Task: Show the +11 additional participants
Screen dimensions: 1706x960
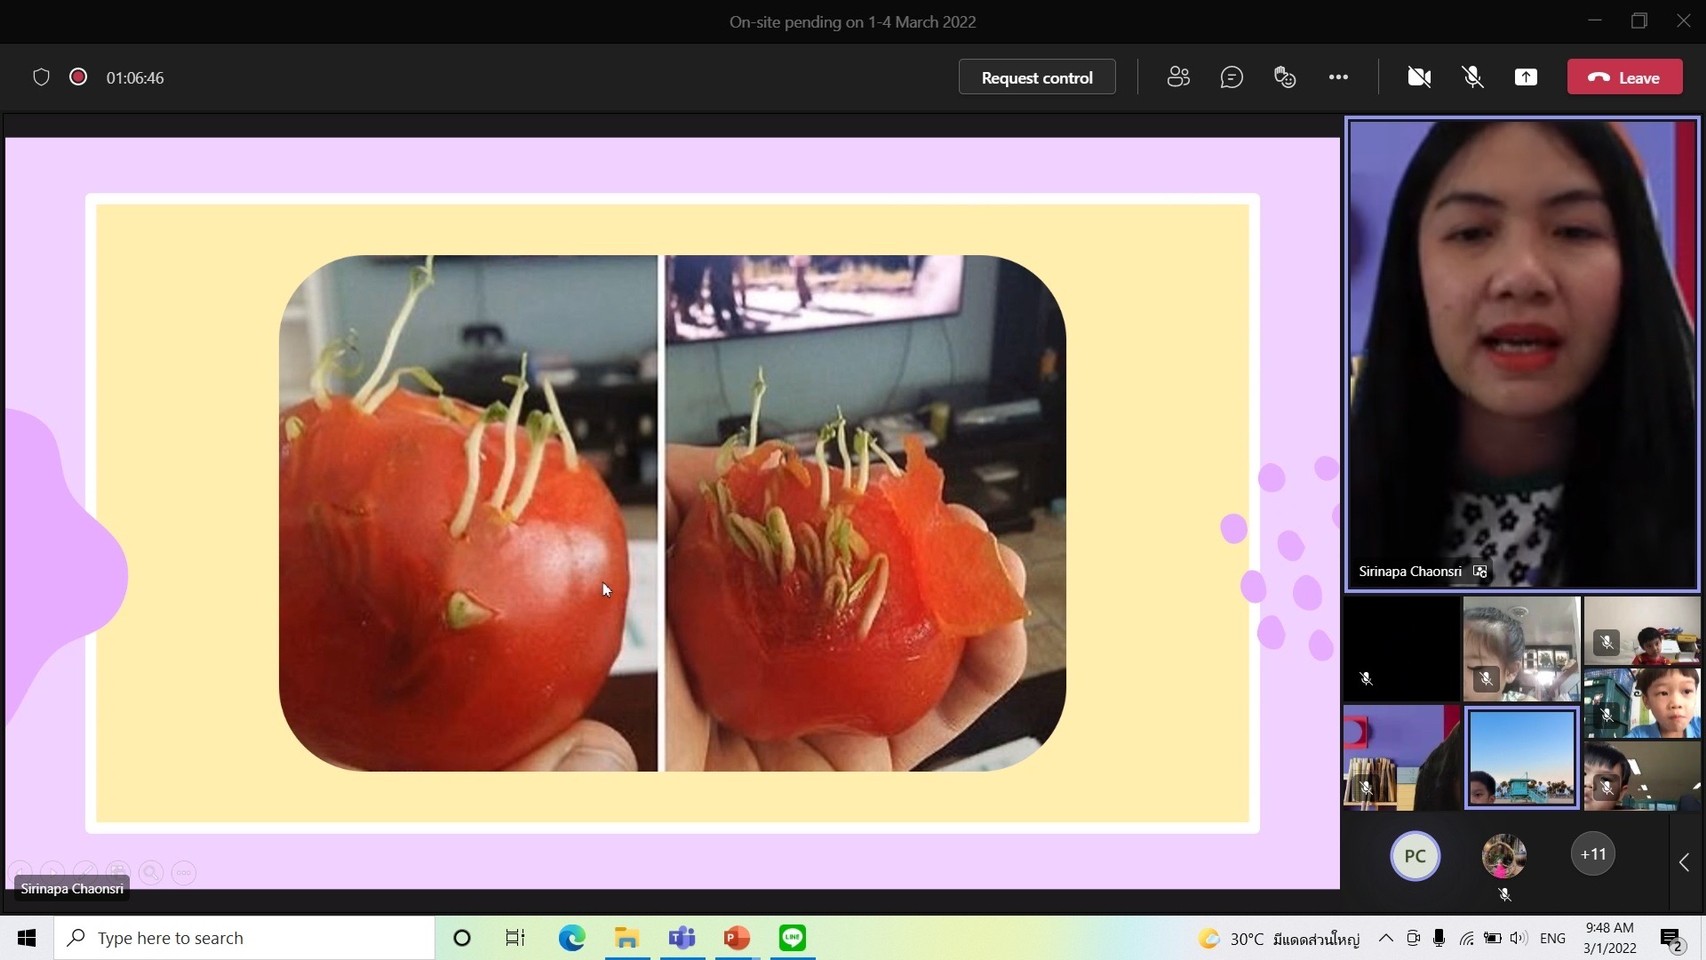Action: (1593, 854)
